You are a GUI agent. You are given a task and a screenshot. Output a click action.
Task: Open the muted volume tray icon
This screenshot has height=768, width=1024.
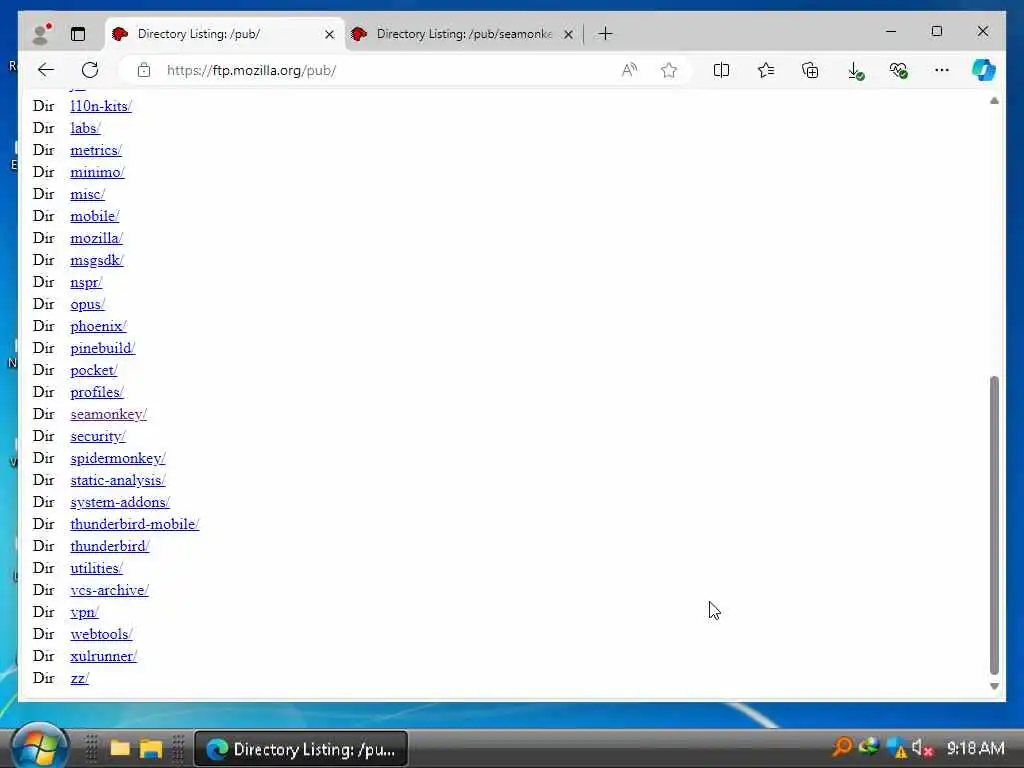[x=921, y=748]
